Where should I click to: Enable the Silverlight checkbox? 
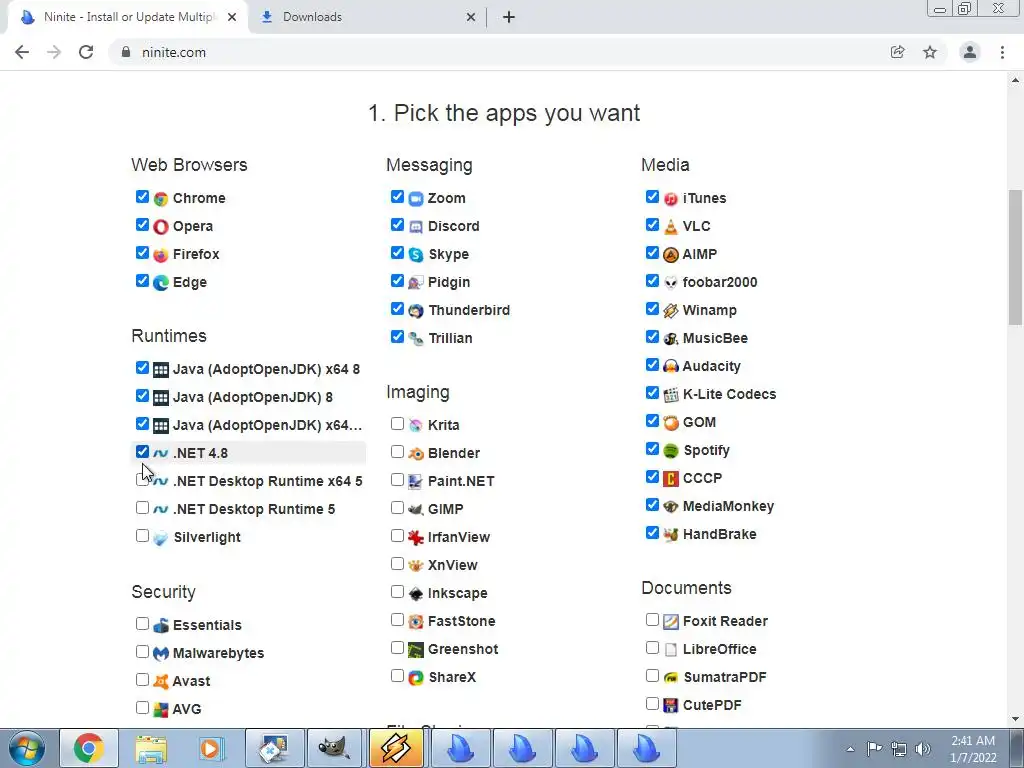click(x=142, y=536)
